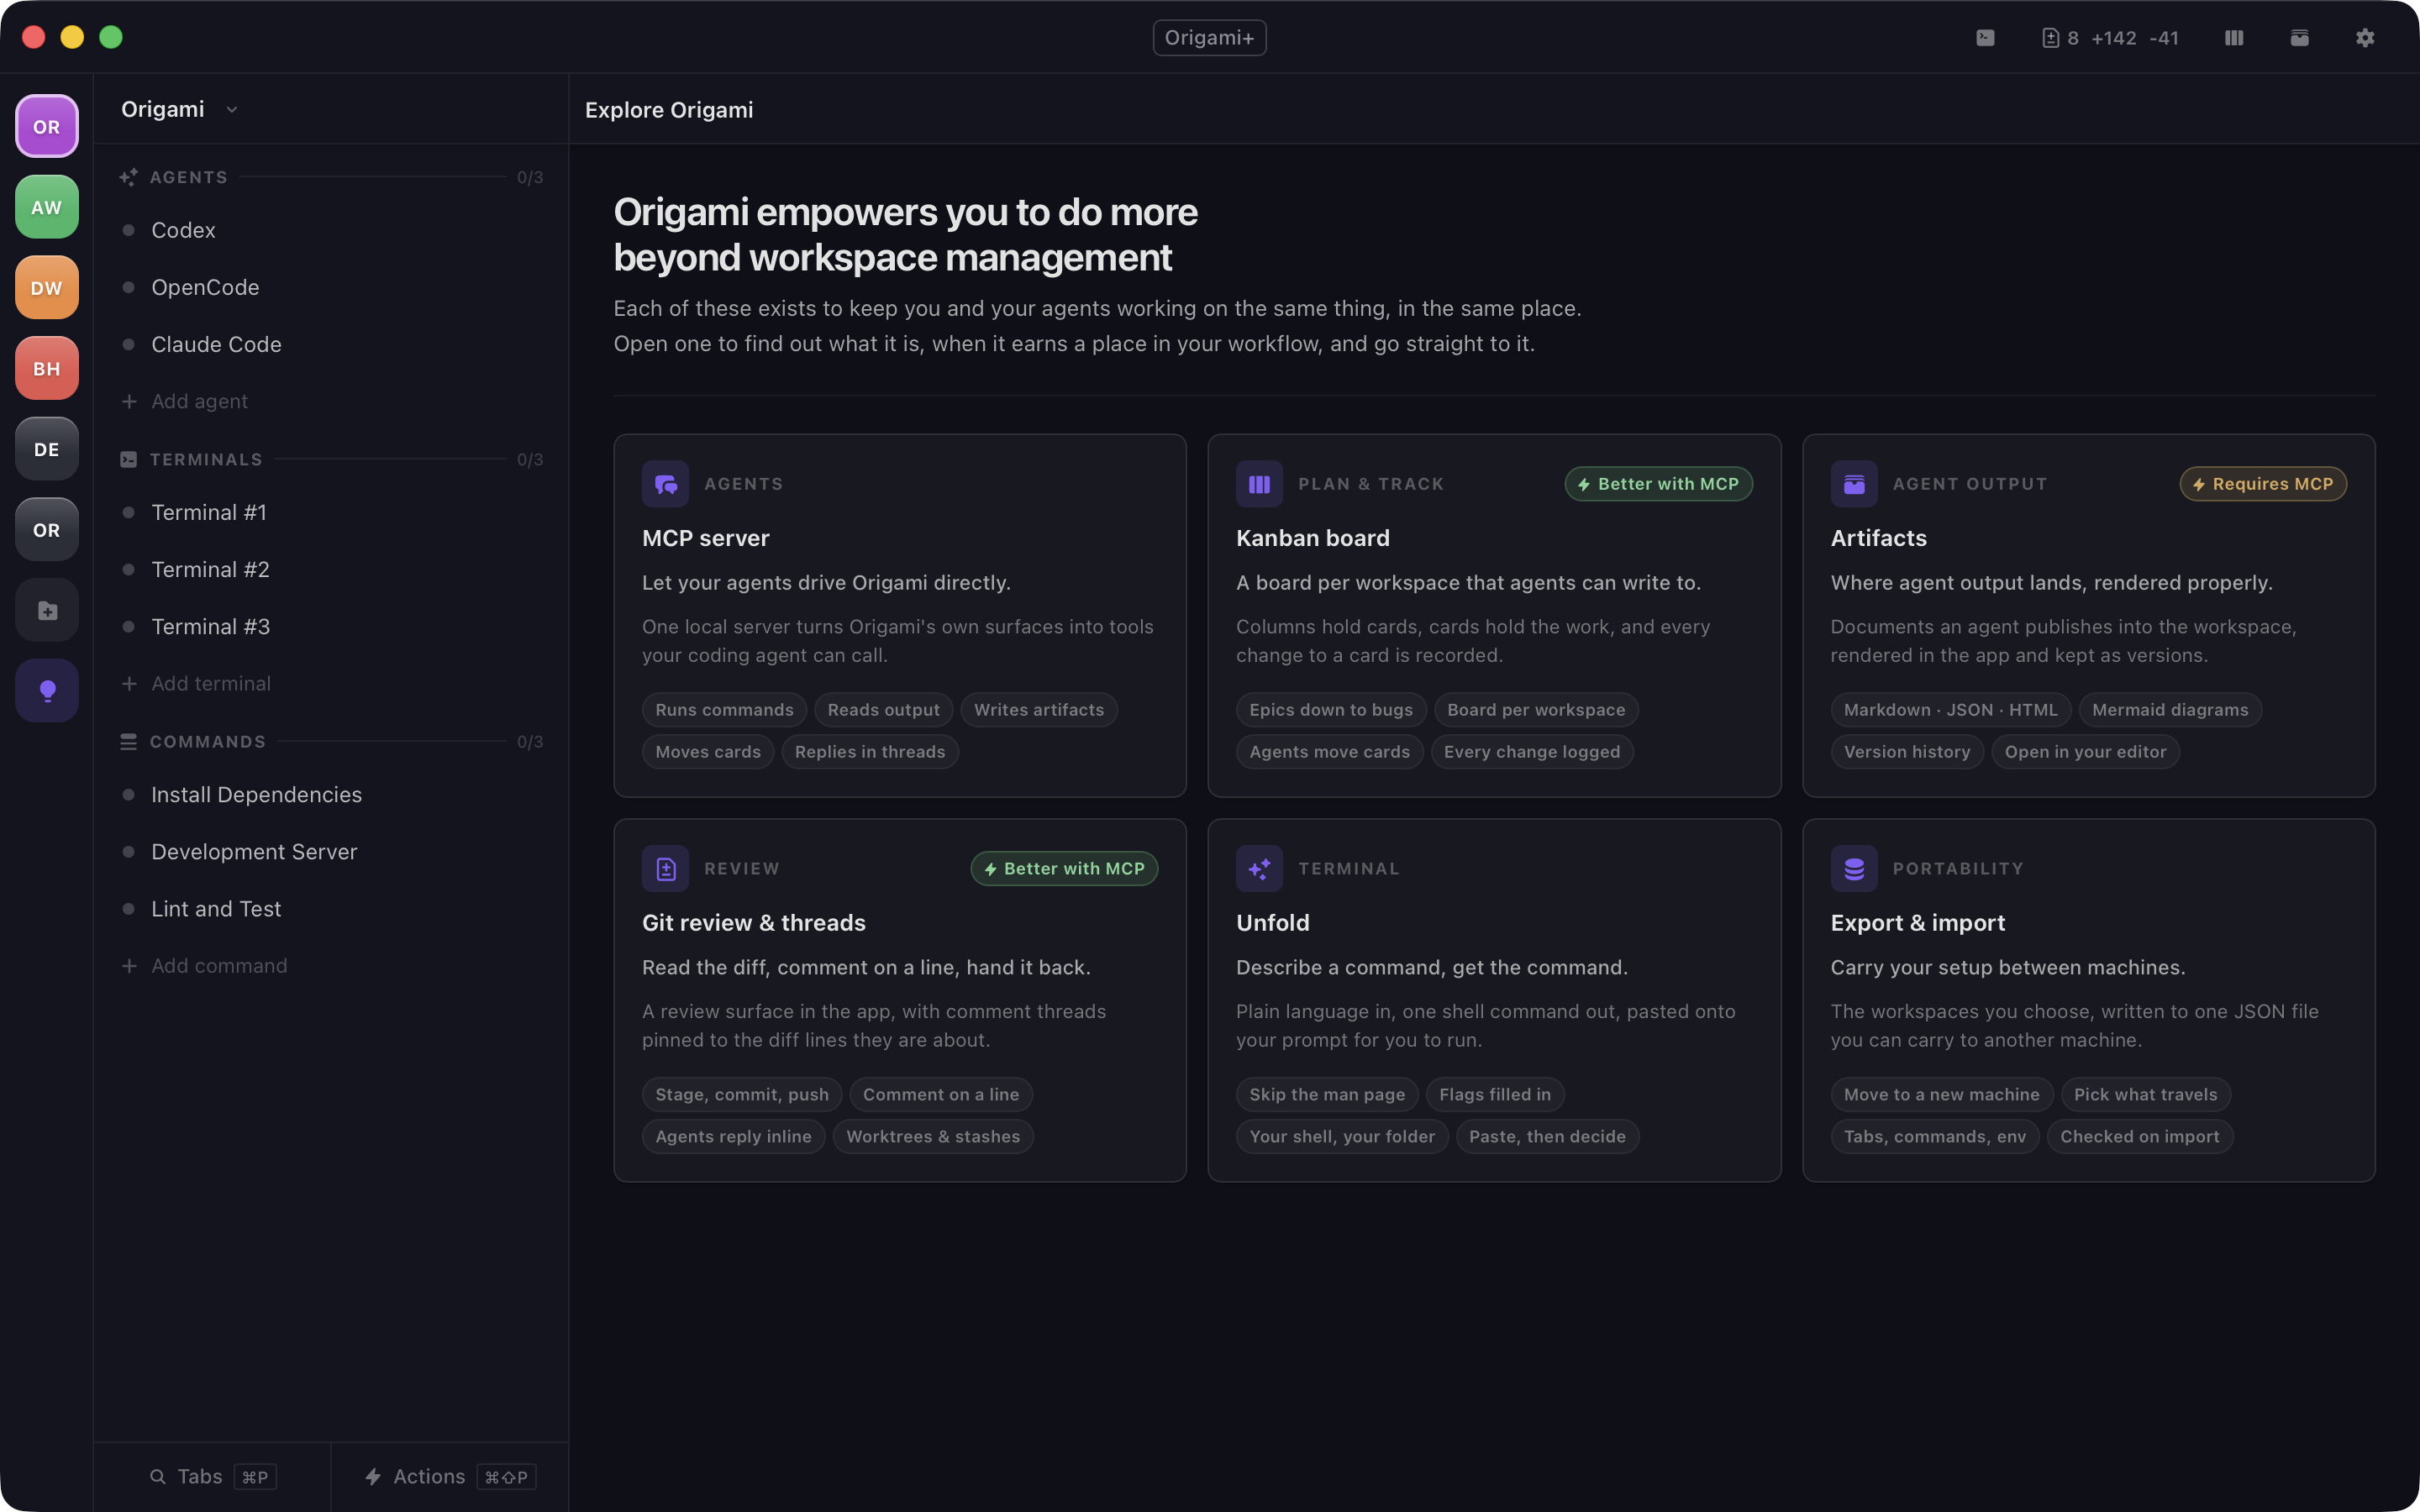Click the Skip the man page tag

[1327, 1095]
